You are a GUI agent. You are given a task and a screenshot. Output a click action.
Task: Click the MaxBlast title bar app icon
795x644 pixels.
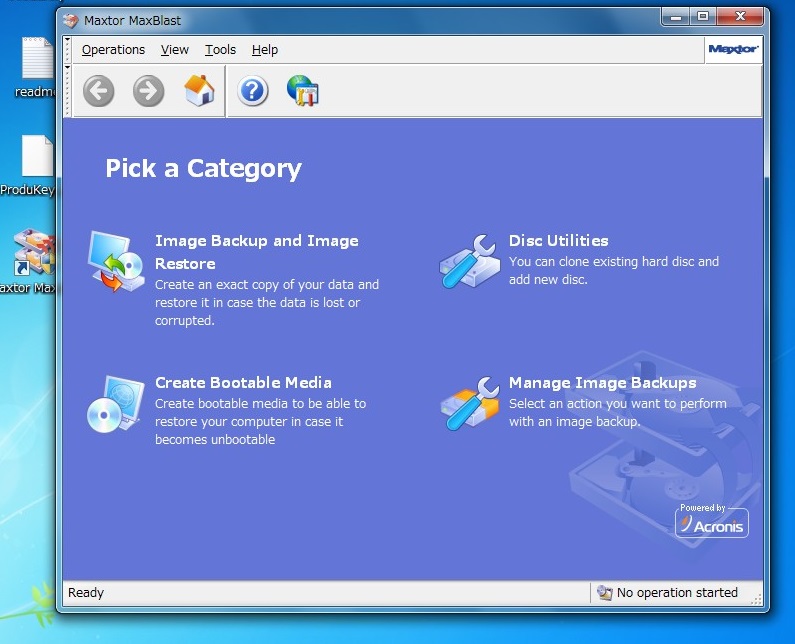coord(71,20)
